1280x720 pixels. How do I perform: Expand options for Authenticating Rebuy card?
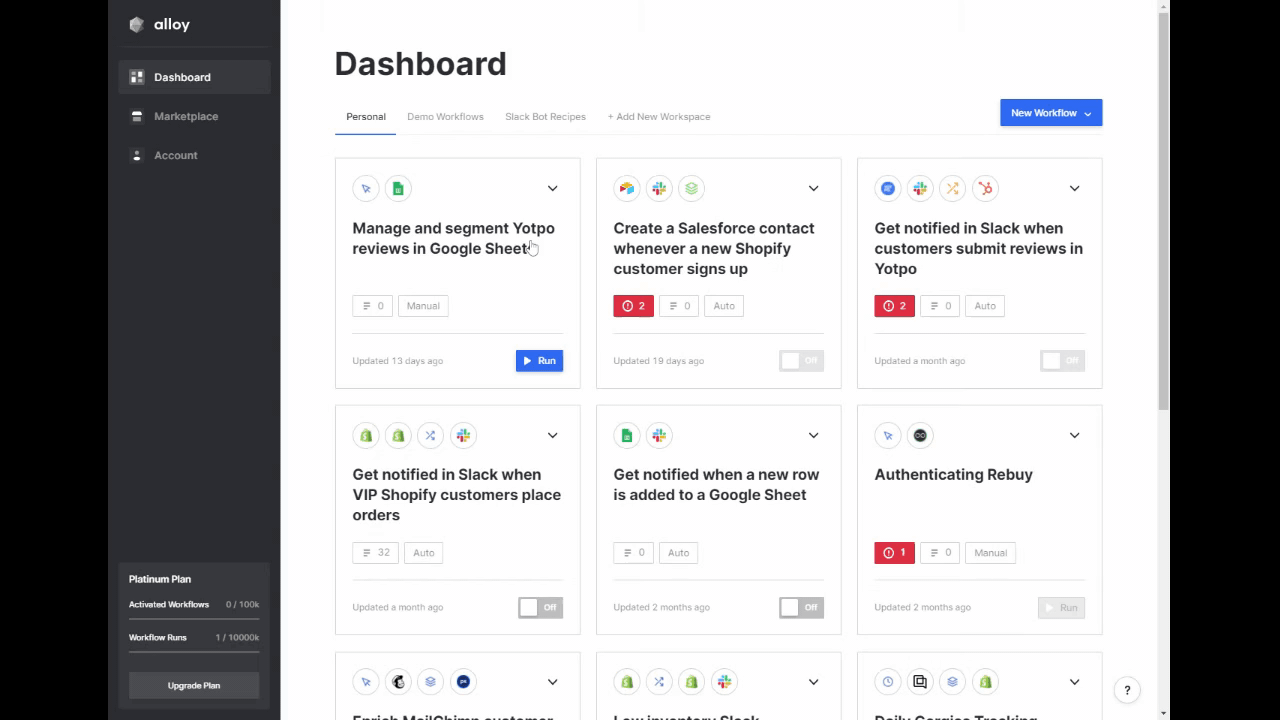[1074, 435]
